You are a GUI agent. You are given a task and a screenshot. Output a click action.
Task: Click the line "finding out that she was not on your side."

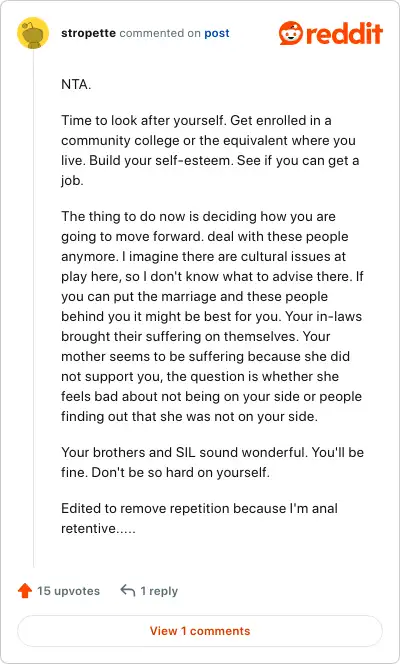[190, 416]
